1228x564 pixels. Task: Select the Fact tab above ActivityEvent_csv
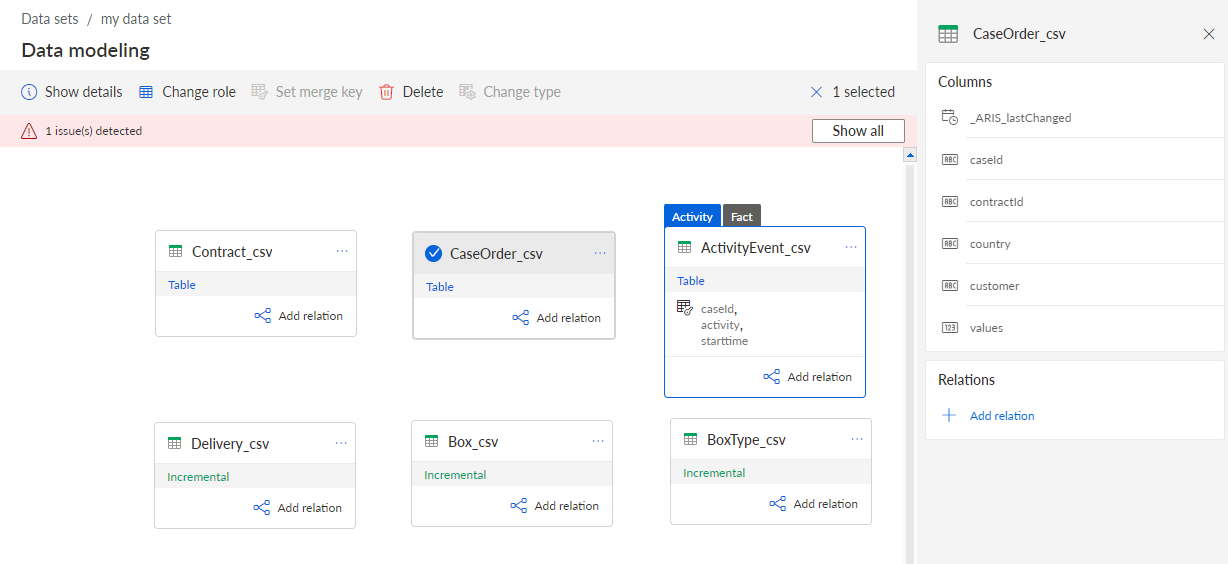742,216
